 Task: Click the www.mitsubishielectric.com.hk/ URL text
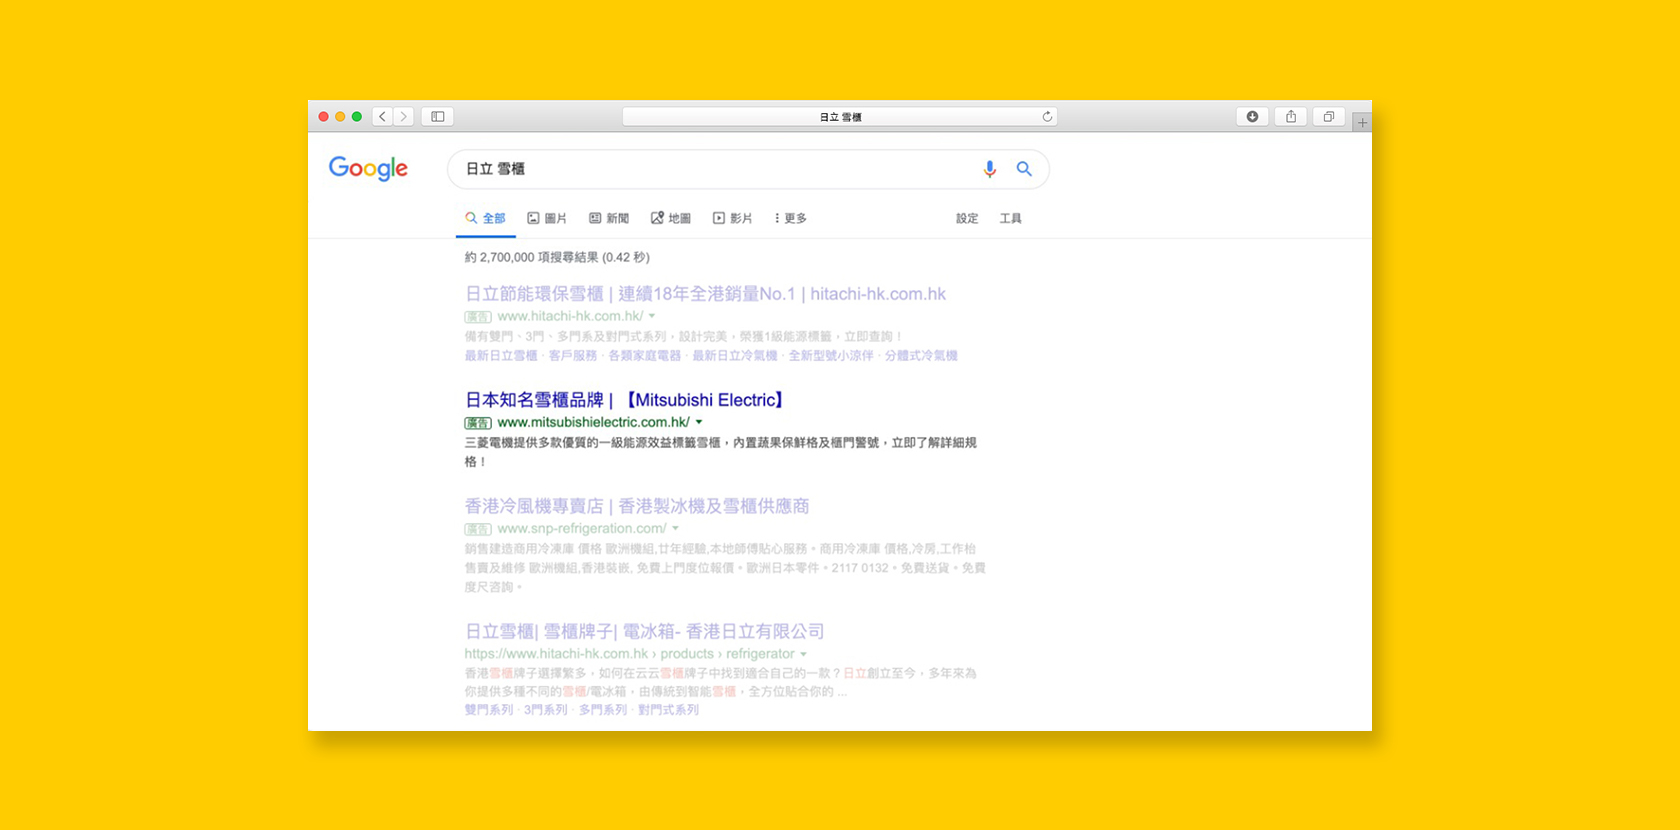pos(593,422)
